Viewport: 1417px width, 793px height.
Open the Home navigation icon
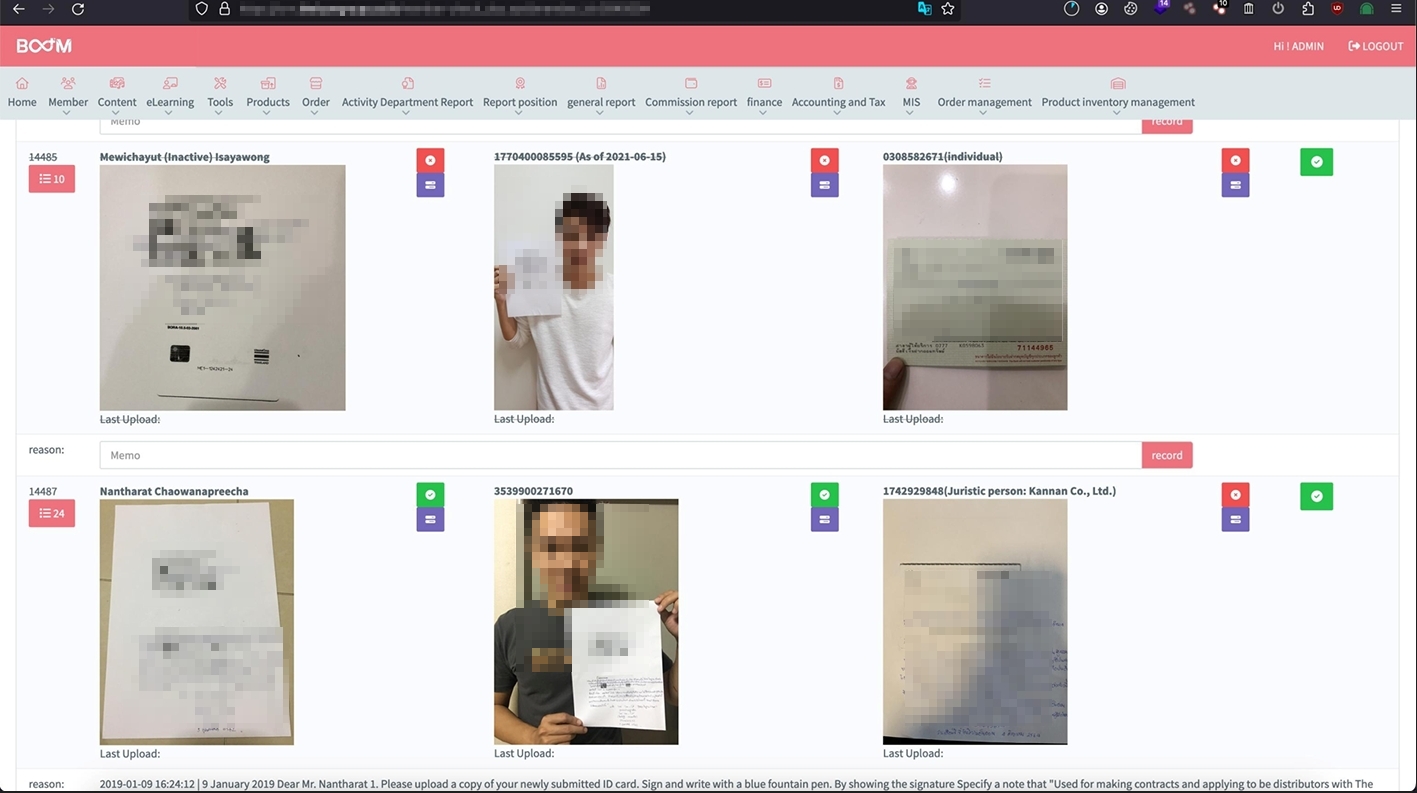click(x=21, y=93)
